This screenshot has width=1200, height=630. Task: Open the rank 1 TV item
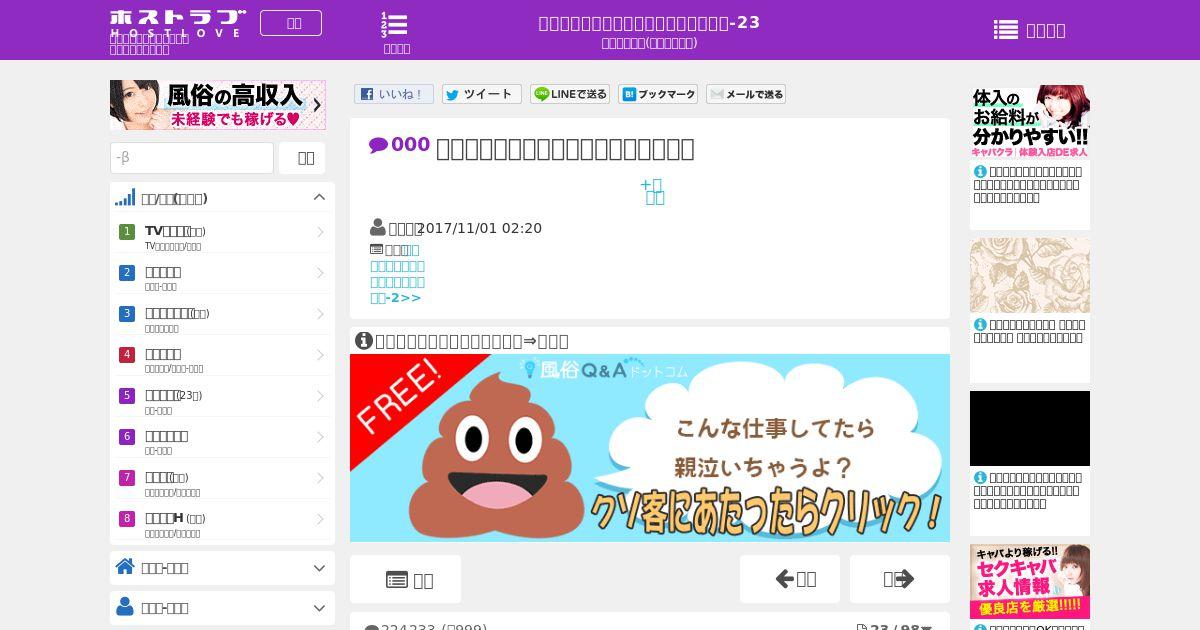coord(222,236)
